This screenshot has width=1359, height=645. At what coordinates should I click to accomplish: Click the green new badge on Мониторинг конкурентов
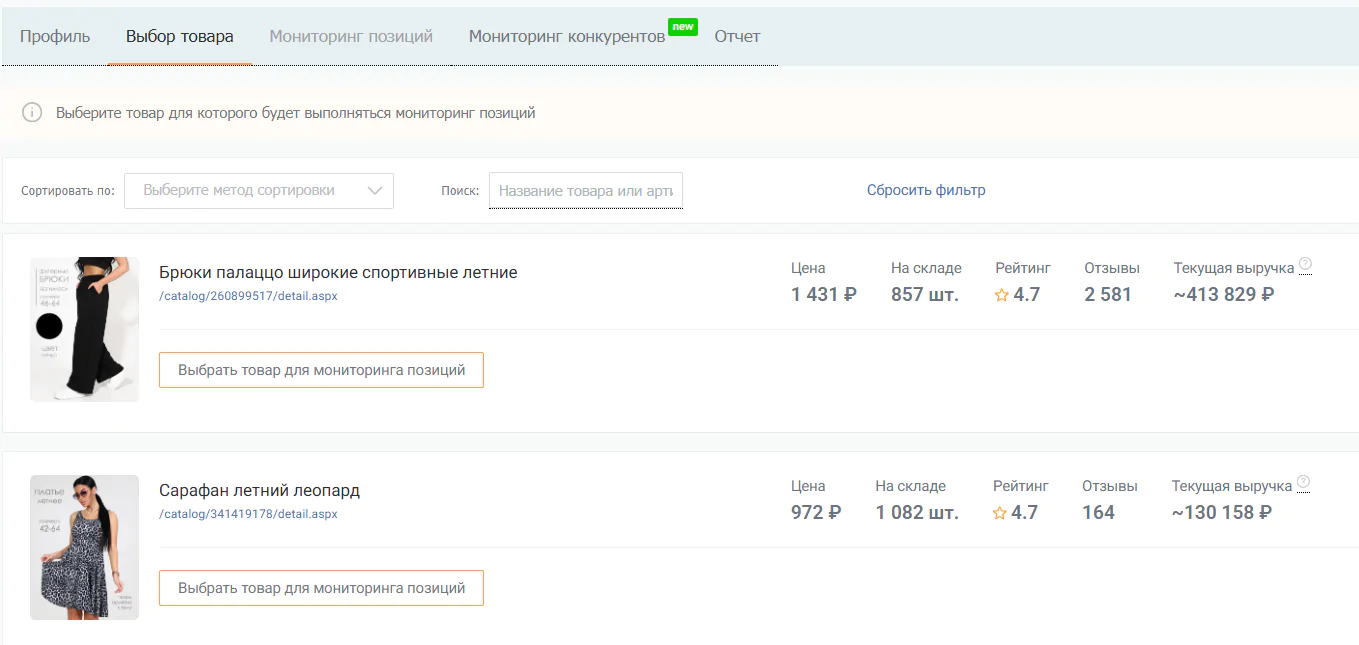[683, 27]
